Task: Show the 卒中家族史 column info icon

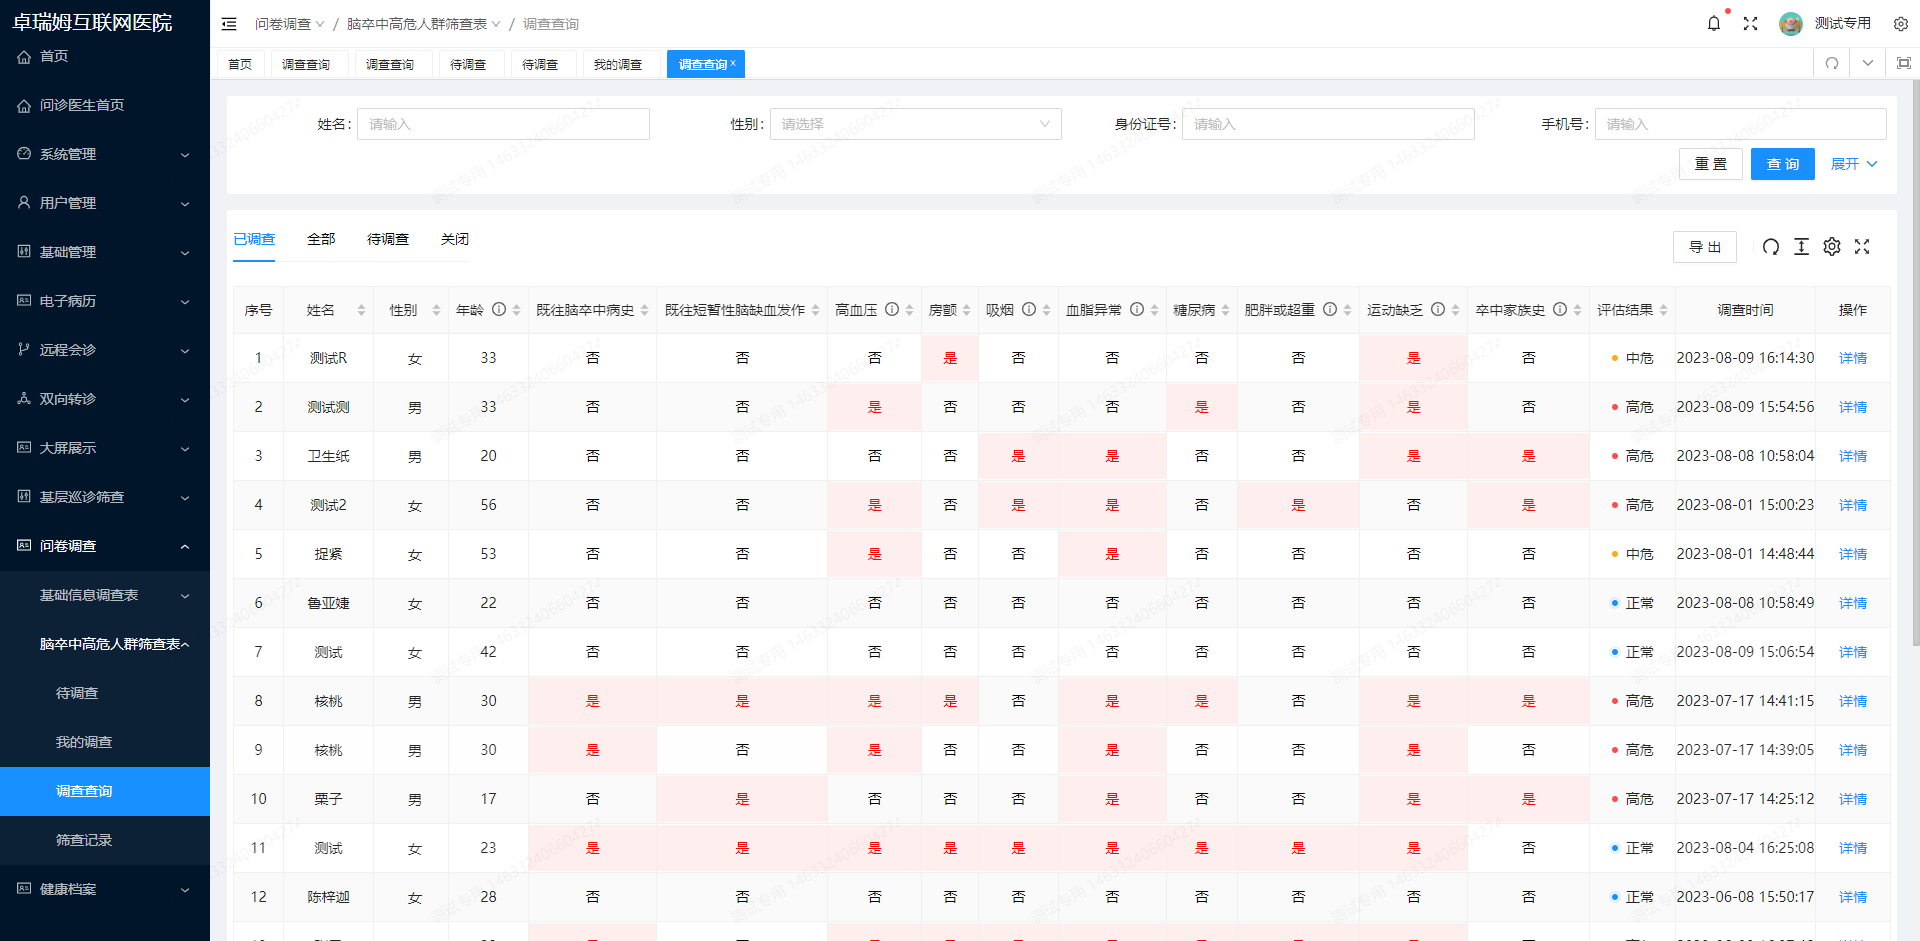Action: pos(1559,310)
